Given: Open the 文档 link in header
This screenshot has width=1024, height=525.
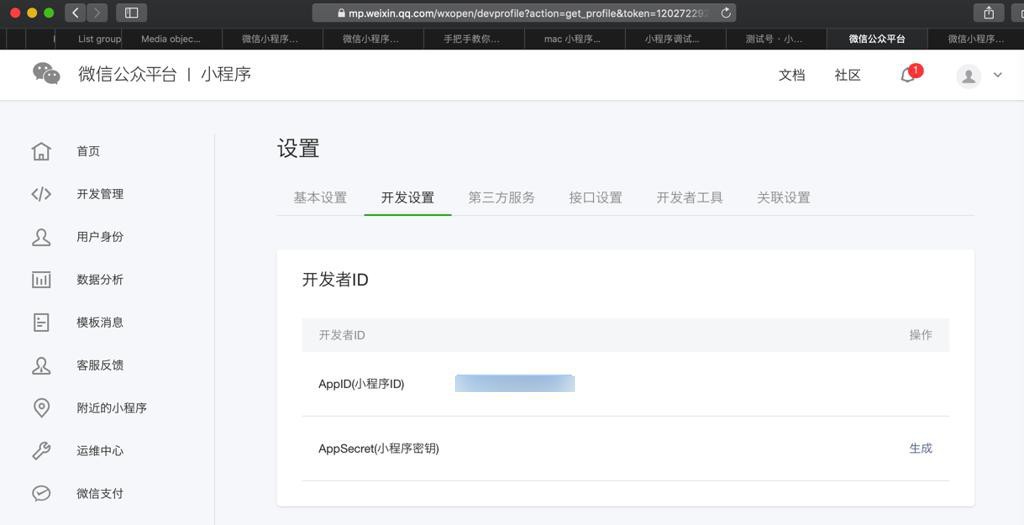Looking at the screenshot, I should [x=792, y=75].
